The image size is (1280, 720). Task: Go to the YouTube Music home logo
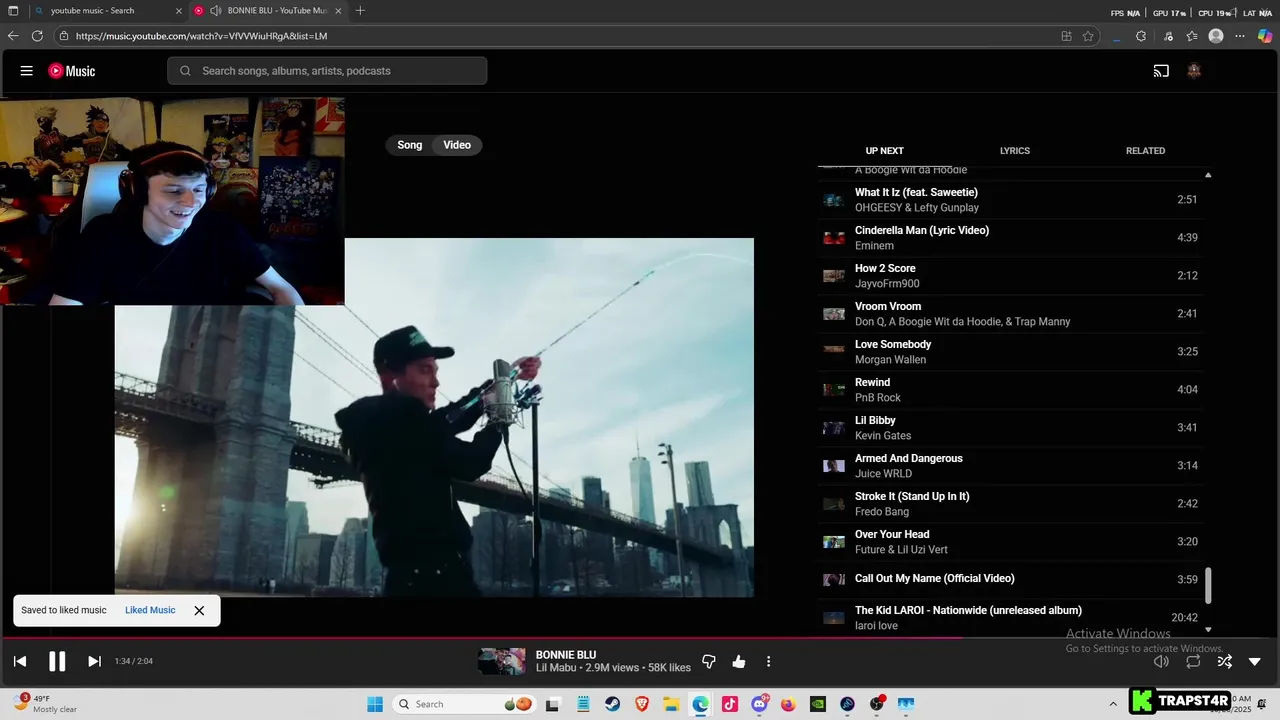[x=72, y=71]
